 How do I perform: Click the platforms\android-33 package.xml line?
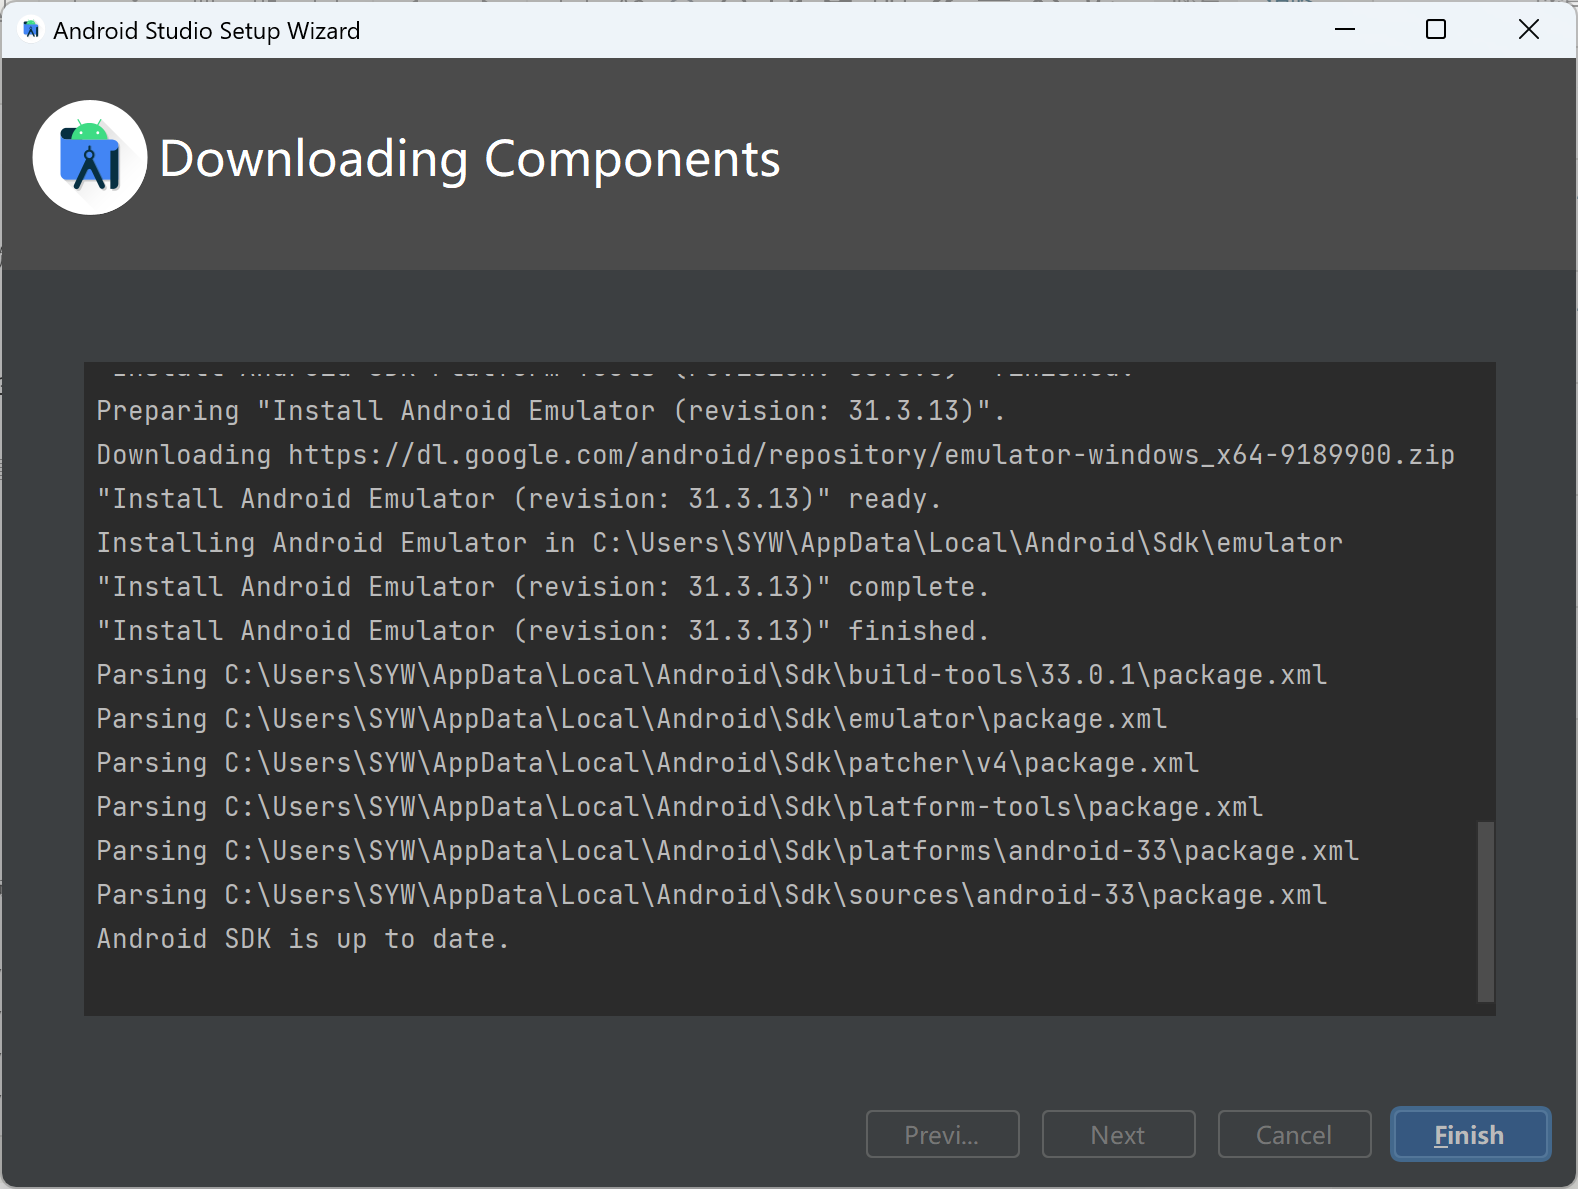[x=728, y=851]
